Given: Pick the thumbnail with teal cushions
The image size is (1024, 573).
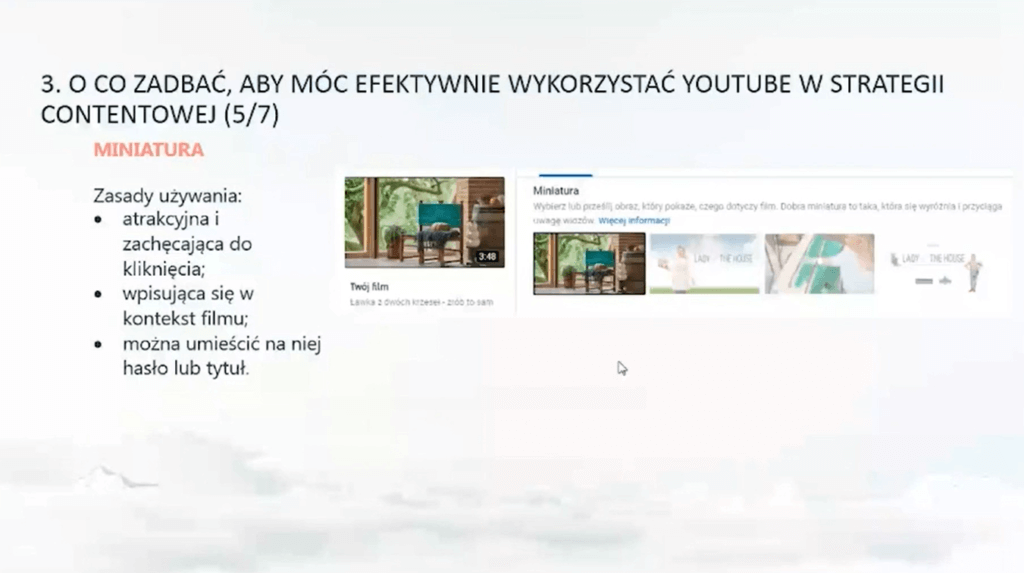Looking at the screenshot, I should click(819, 264).
